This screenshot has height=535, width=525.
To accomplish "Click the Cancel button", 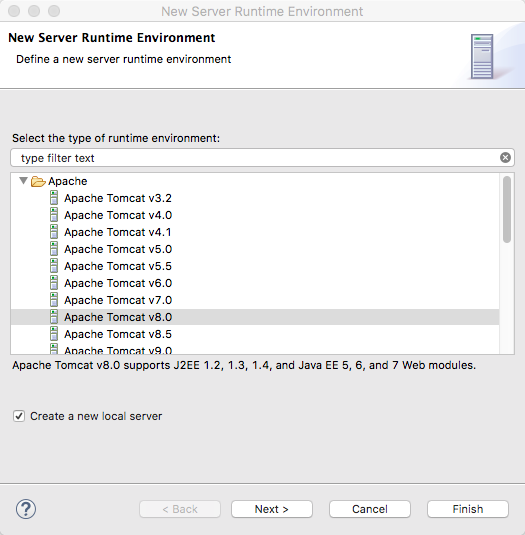I will pyautogui.click(x=370, y=509).
